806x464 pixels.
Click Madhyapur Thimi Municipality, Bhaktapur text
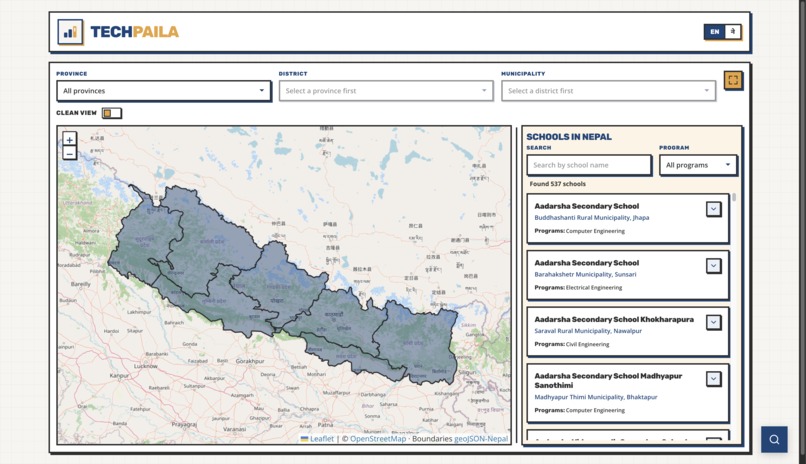point(596,397)
